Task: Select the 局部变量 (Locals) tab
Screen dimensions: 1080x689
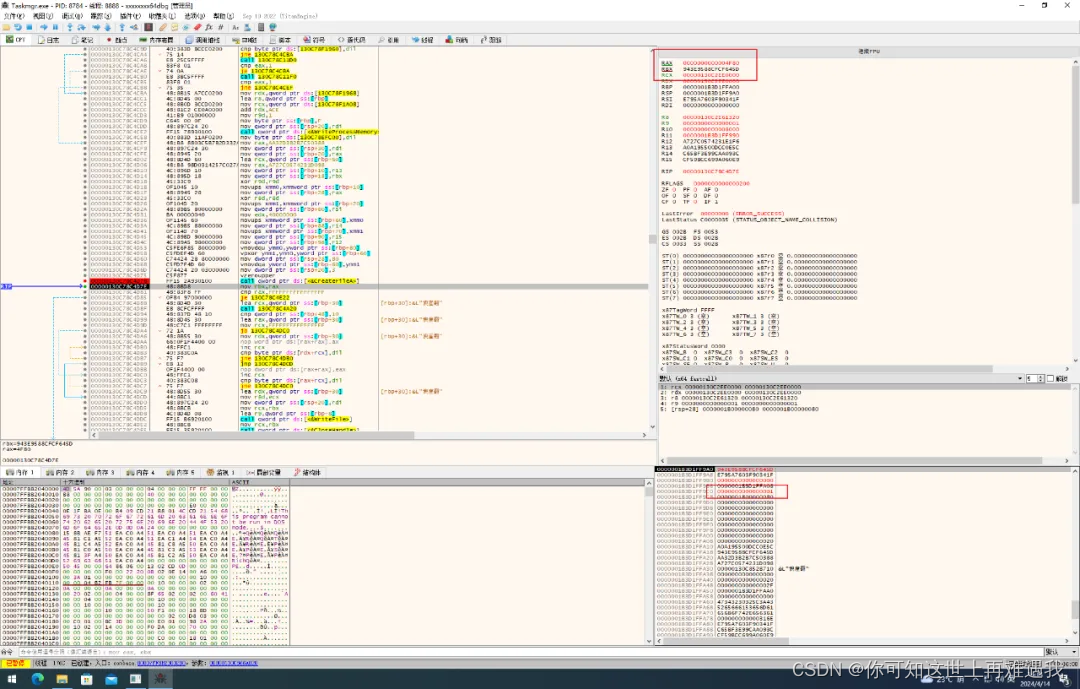Action: click(x=264, y=473)
